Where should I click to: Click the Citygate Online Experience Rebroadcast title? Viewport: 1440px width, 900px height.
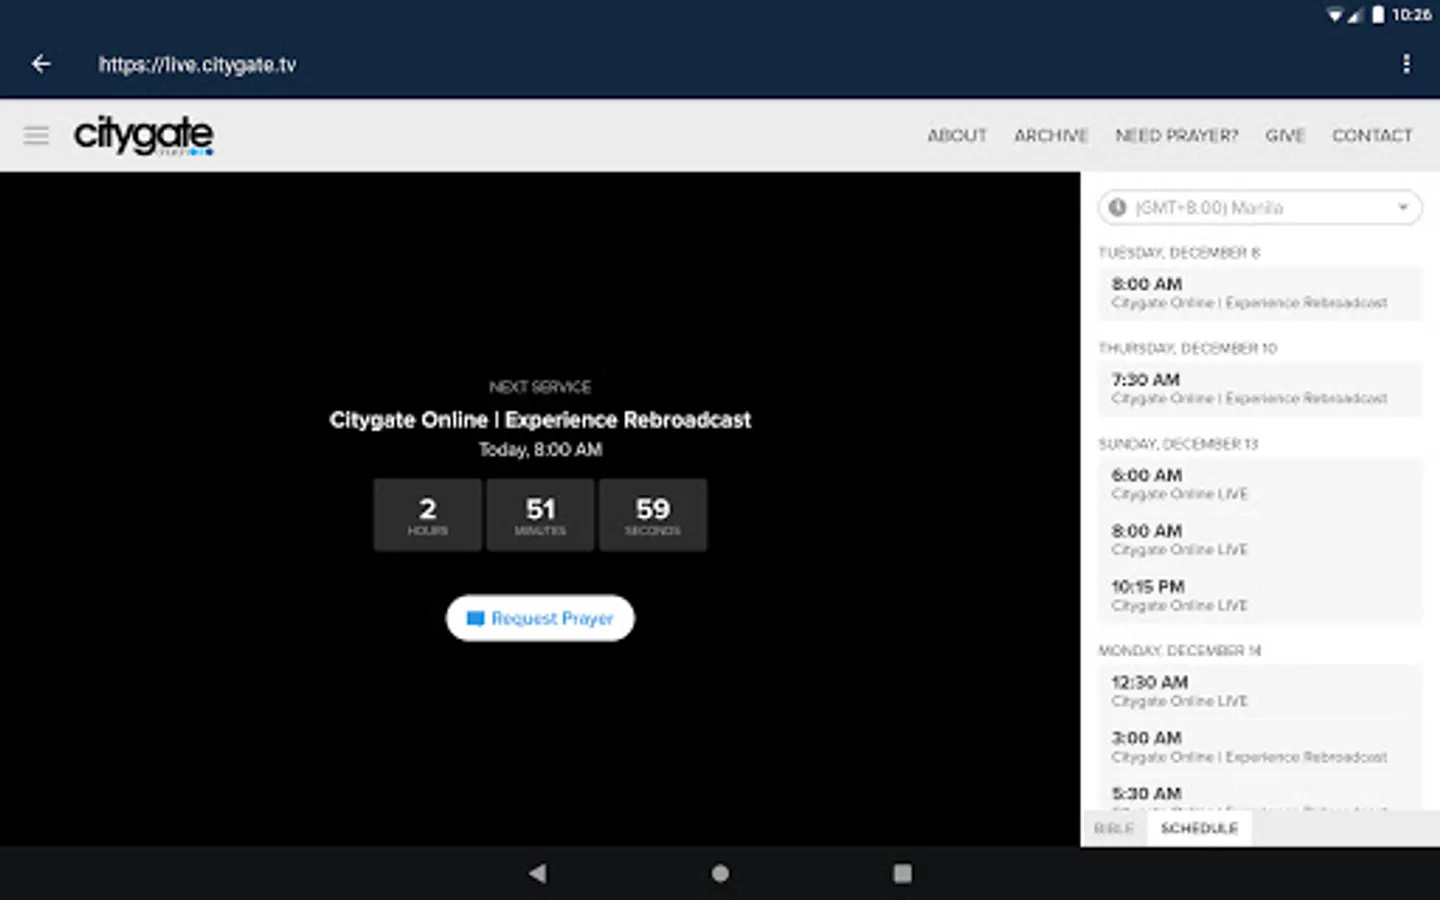(540, 420)
